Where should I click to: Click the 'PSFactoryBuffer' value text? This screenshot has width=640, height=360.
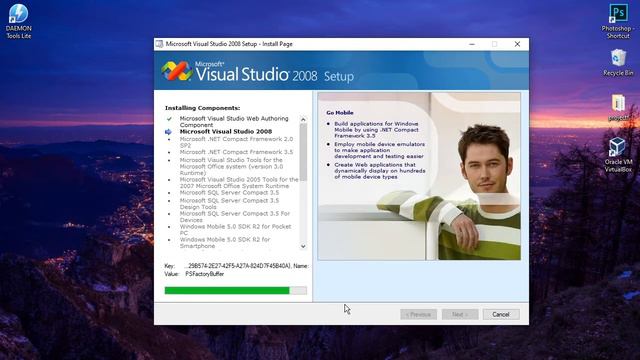[x=204, y=274]
